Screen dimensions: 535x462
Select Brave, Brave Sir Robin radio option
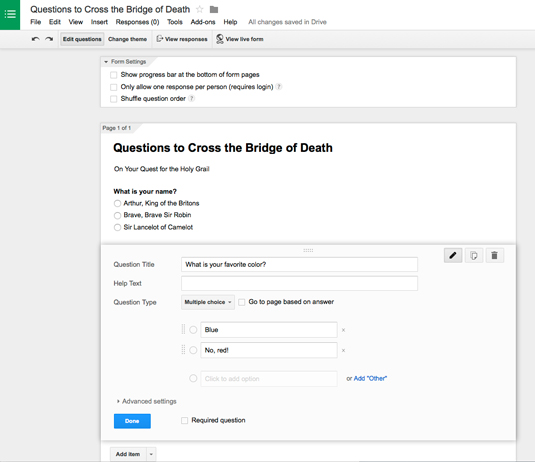click(117, 215)
